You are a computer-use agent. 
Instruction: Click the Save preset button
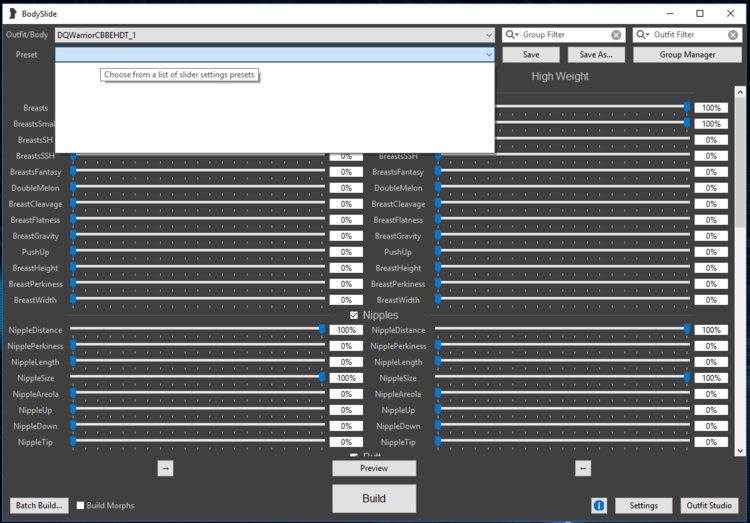(x=531, y=55)
